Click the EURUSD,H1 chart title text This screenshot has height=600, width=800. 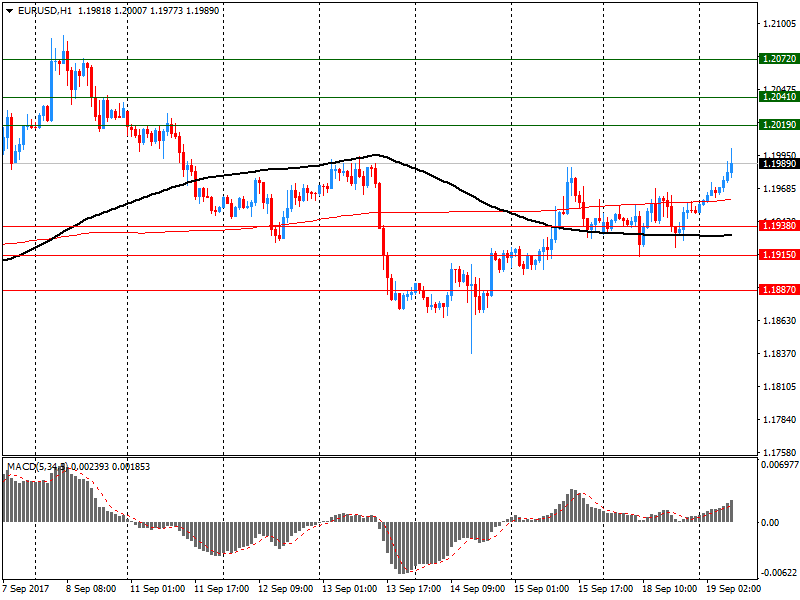pyautogui.click(x=45, y=10)
